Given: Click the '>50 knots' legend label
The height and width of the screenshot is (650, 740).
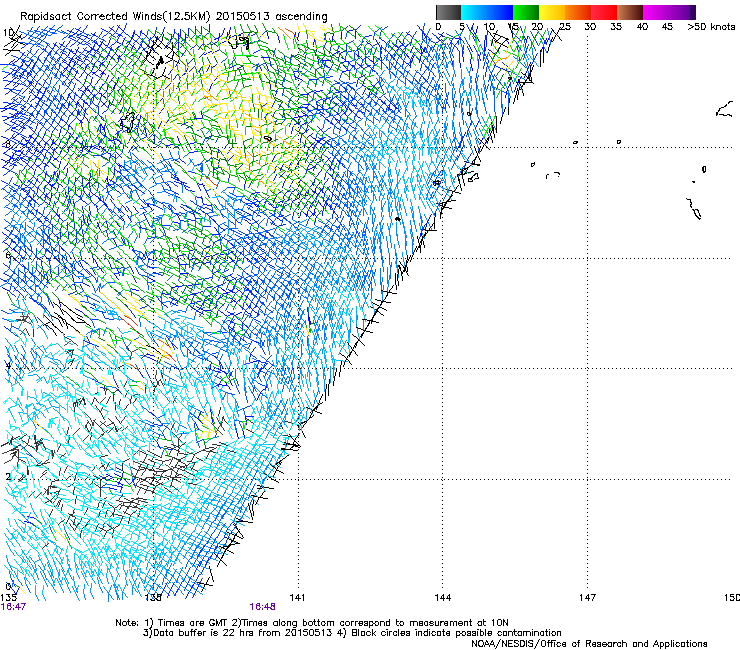Looking at the screenshot, I should click(711, 27).
